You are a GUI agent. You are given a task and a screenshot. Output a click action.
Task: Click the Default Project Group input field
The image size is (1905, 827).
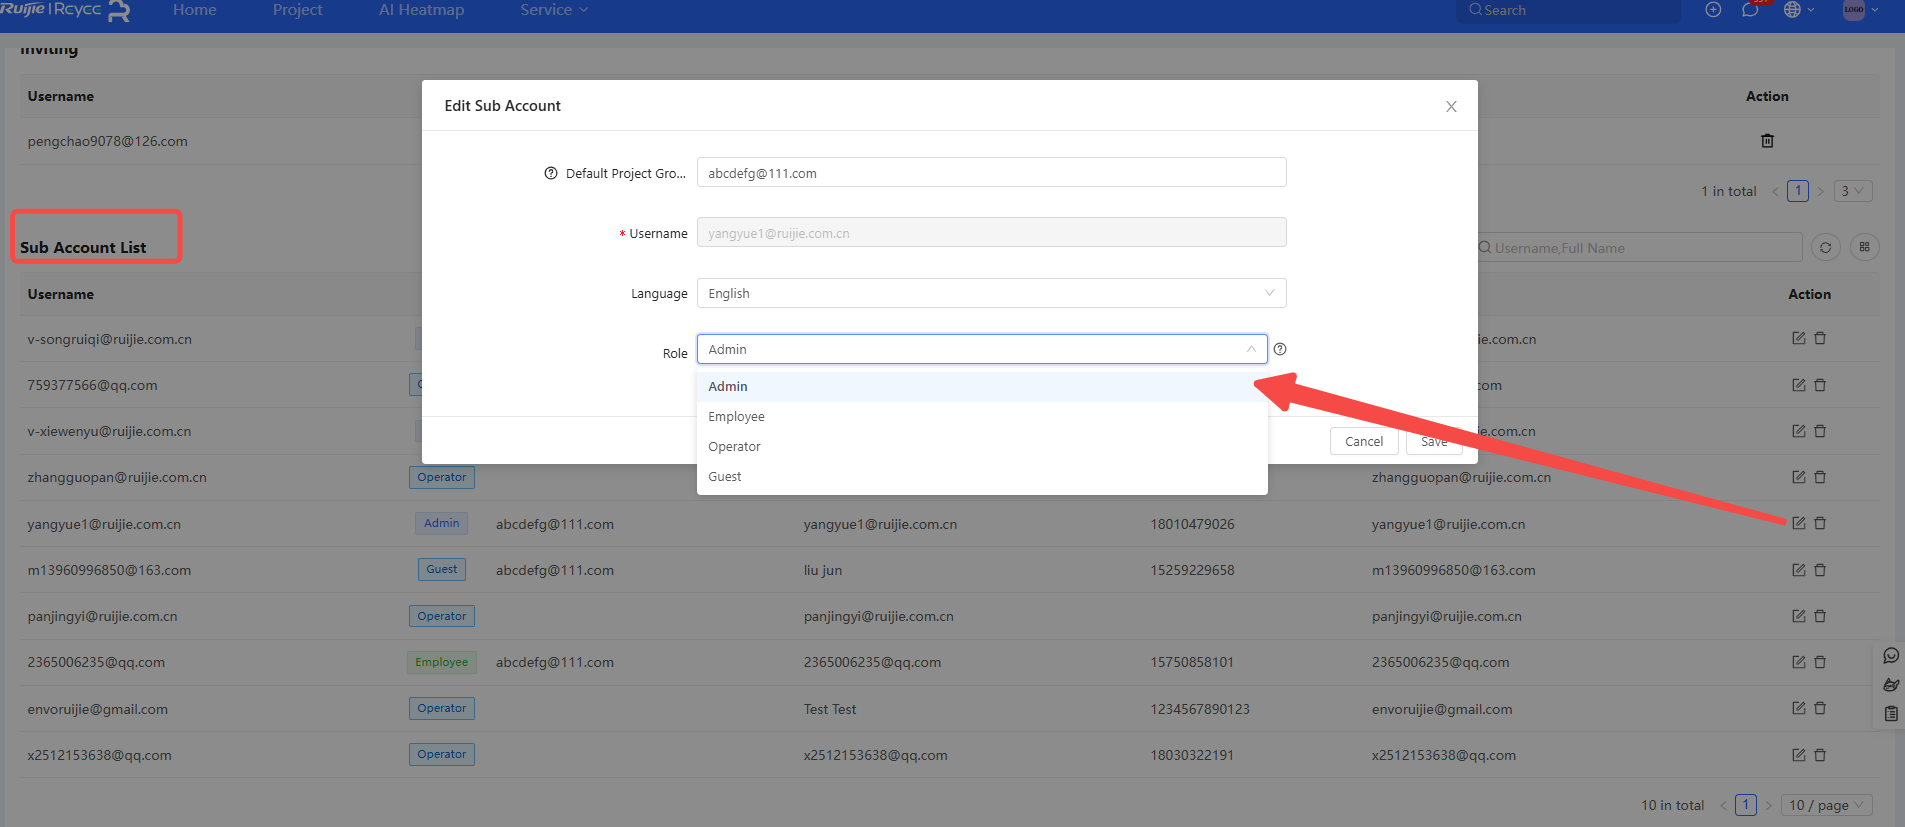(991, 173)
